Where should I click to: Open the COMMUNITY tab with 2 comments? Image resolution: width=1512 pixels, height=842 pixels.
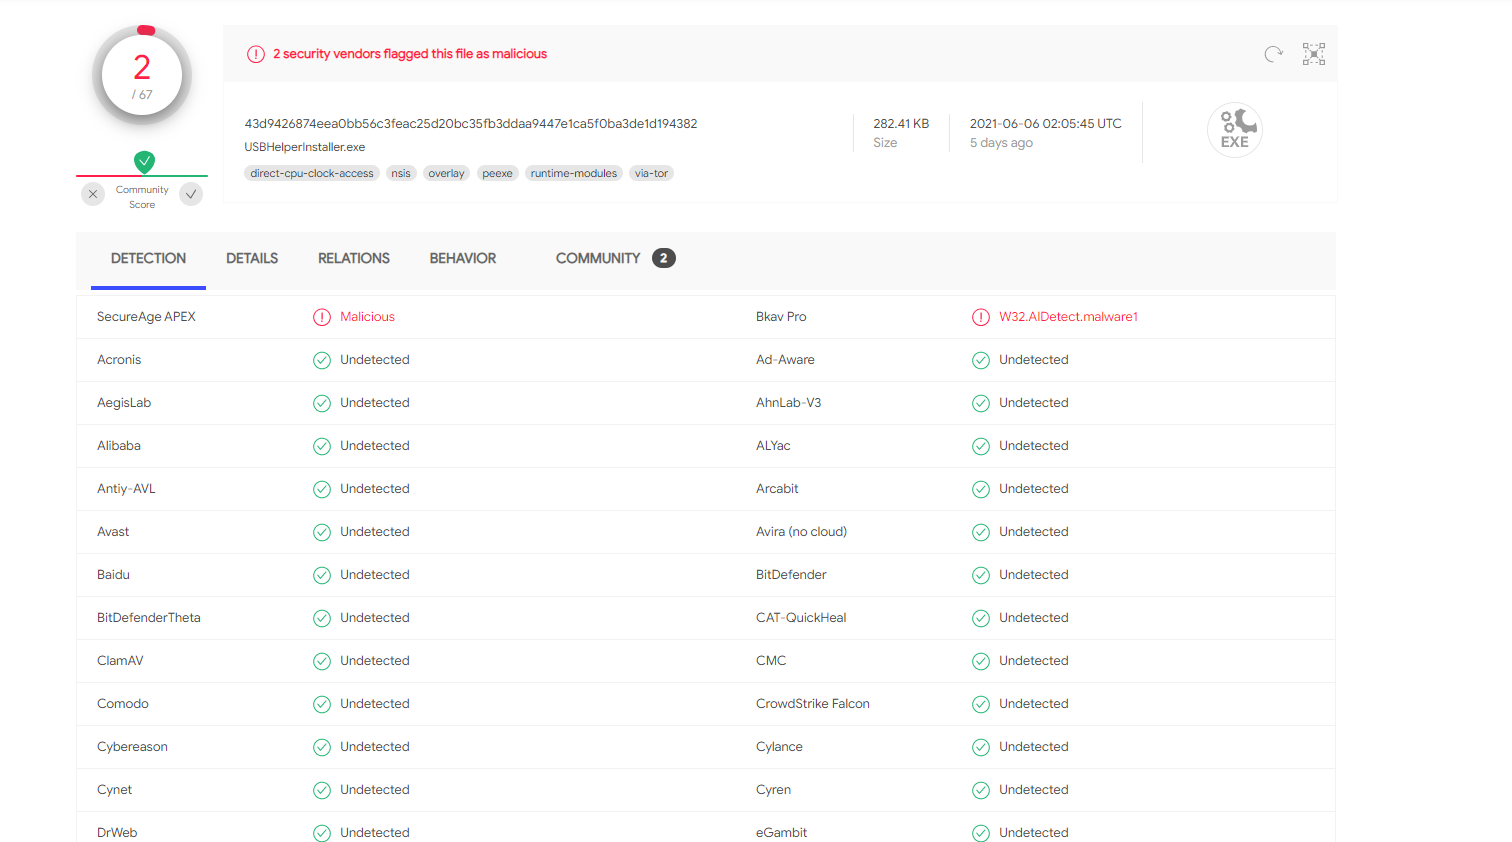click(598, 258)
